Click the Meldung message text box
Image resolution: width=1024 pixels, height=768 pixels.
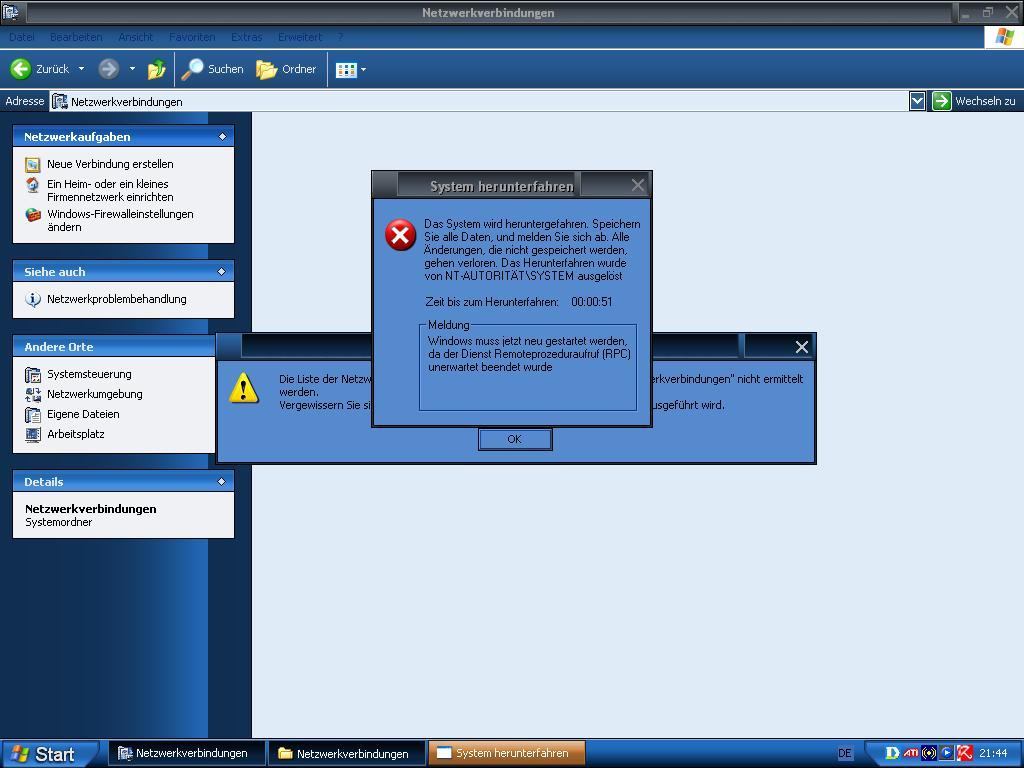(x=528, y=368)
